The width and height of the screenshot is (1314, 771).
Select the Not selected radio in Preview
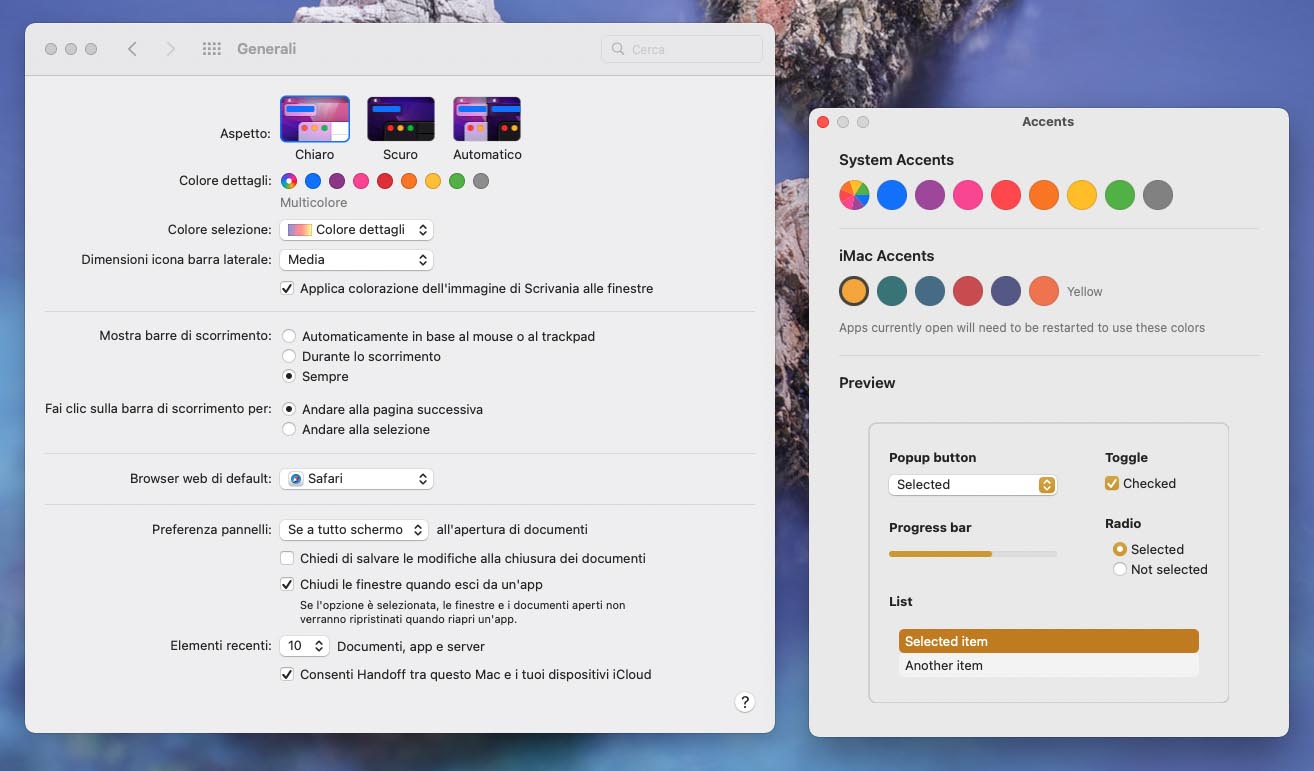click(1119, 569)
